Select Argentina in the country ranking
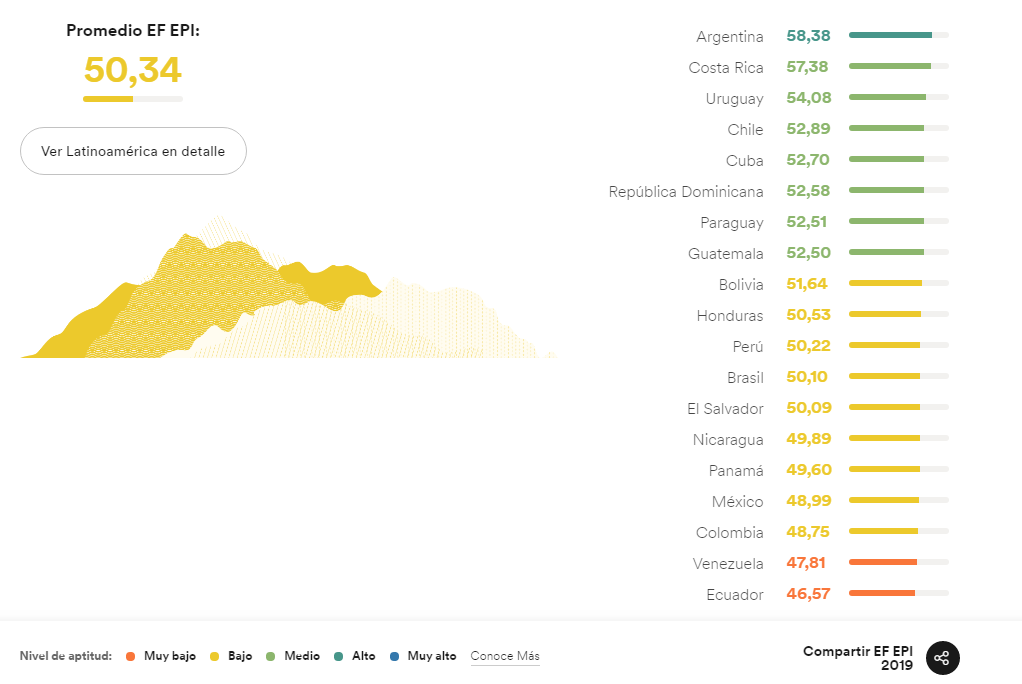Viewport: 1022px width, 684px height. [730, 37]
